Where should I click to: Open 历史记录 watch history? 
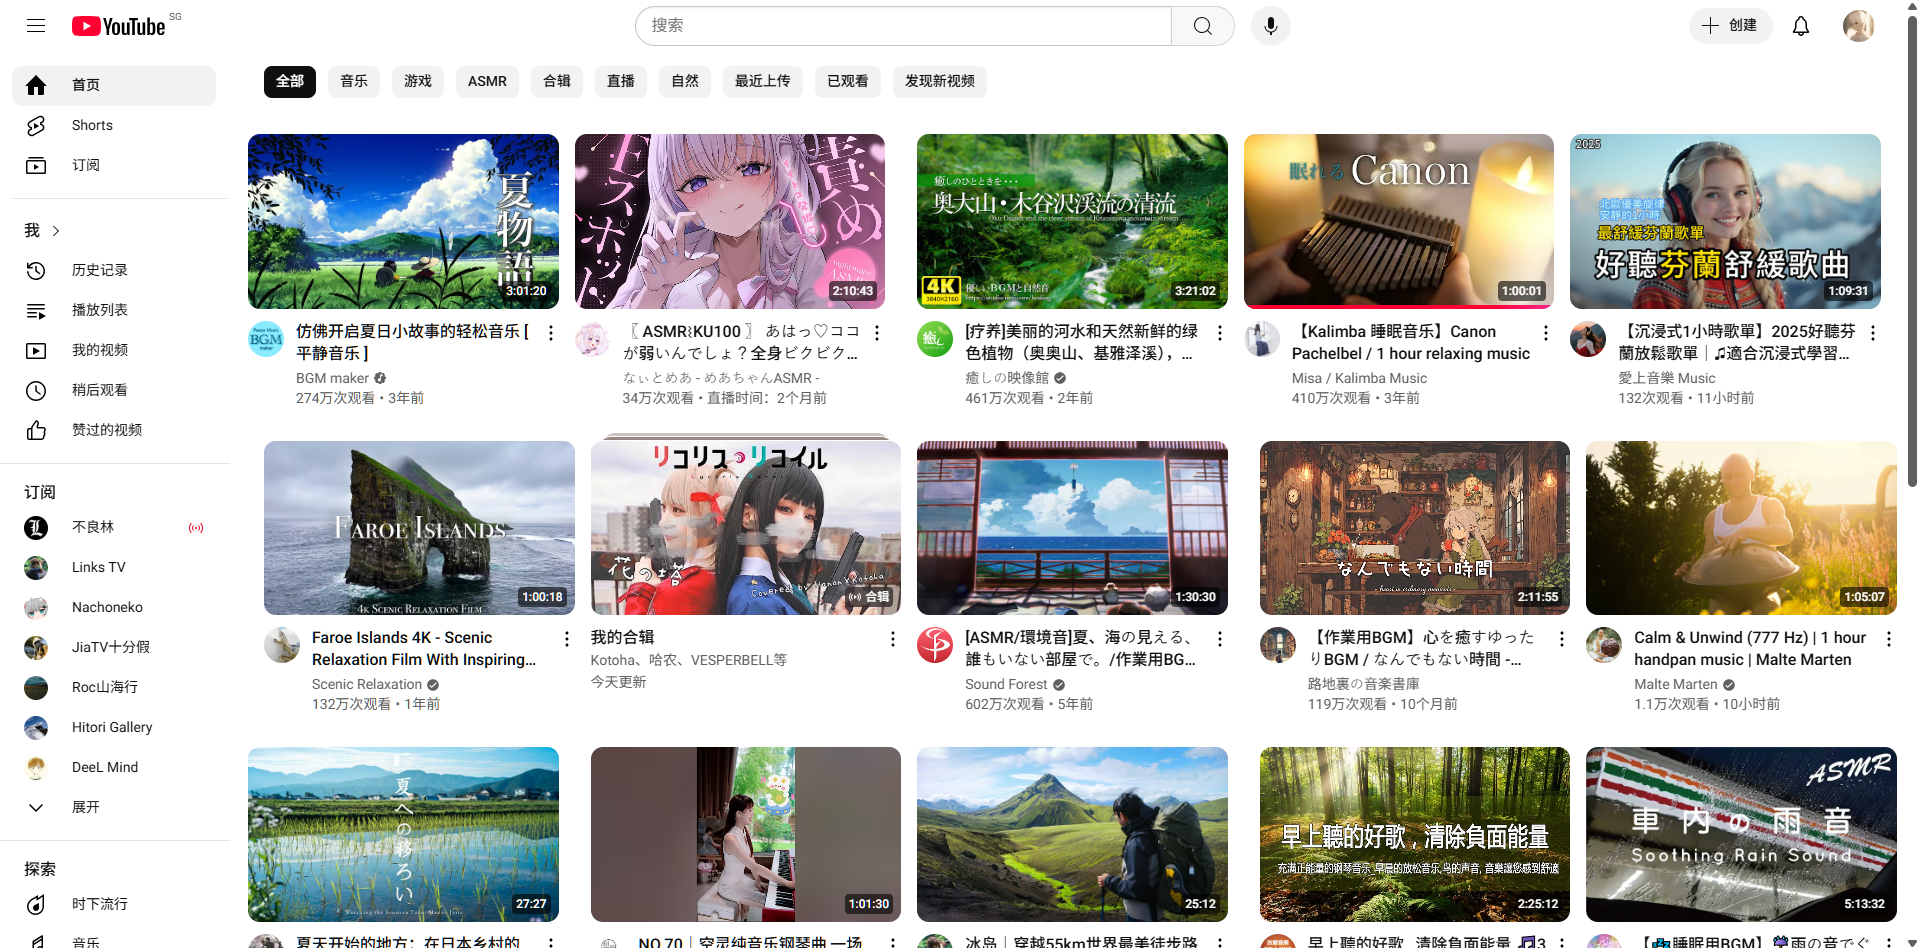tap(99, 270)
